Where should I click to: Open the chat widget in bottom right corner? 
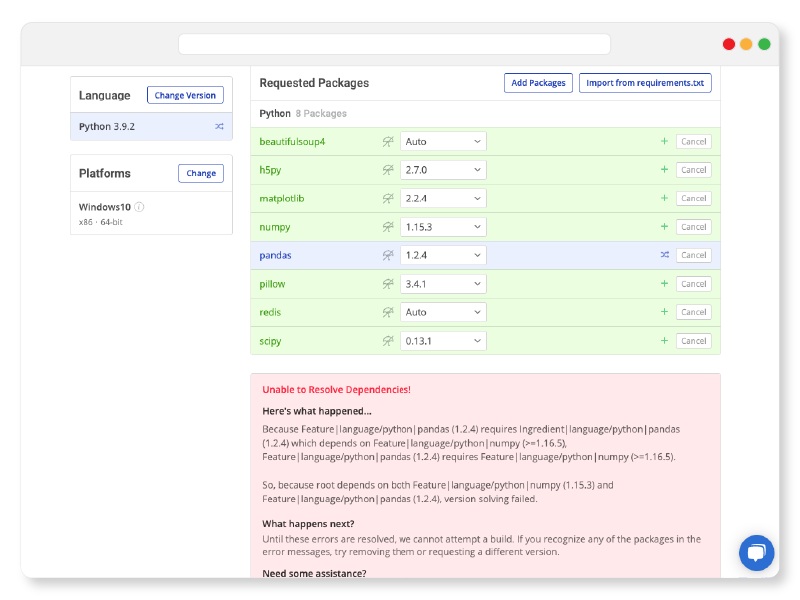point(757,553)
